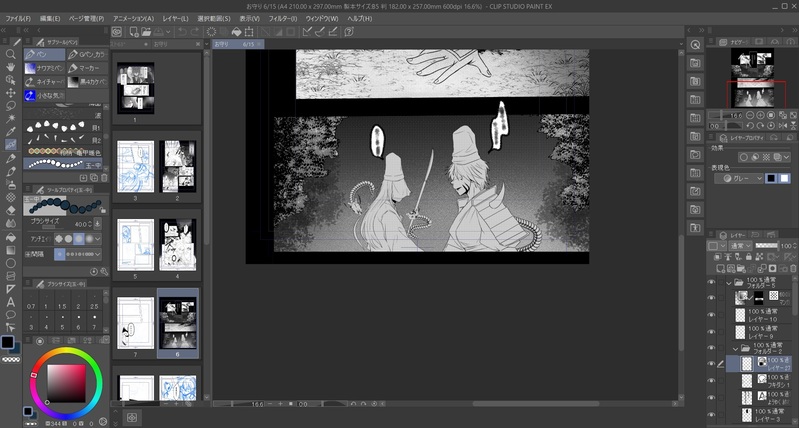Toggle Border effect circle in Layer Property
The image size is (799, 428).
(746, 157)
